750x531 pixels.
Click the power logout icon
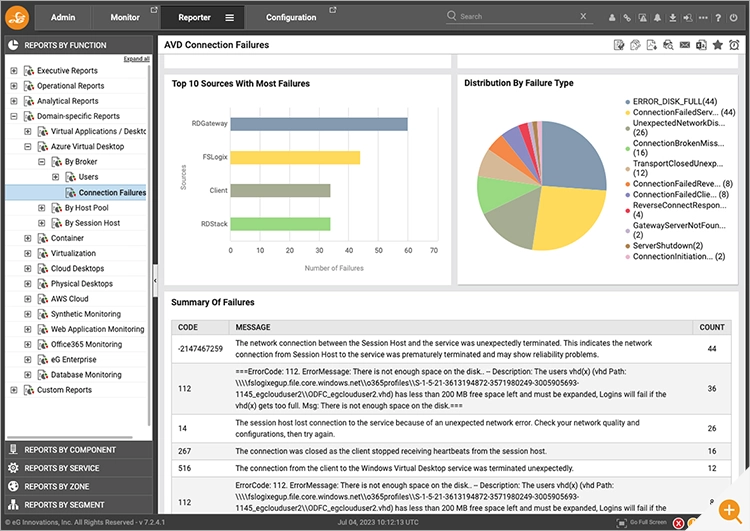coord(733,18)
